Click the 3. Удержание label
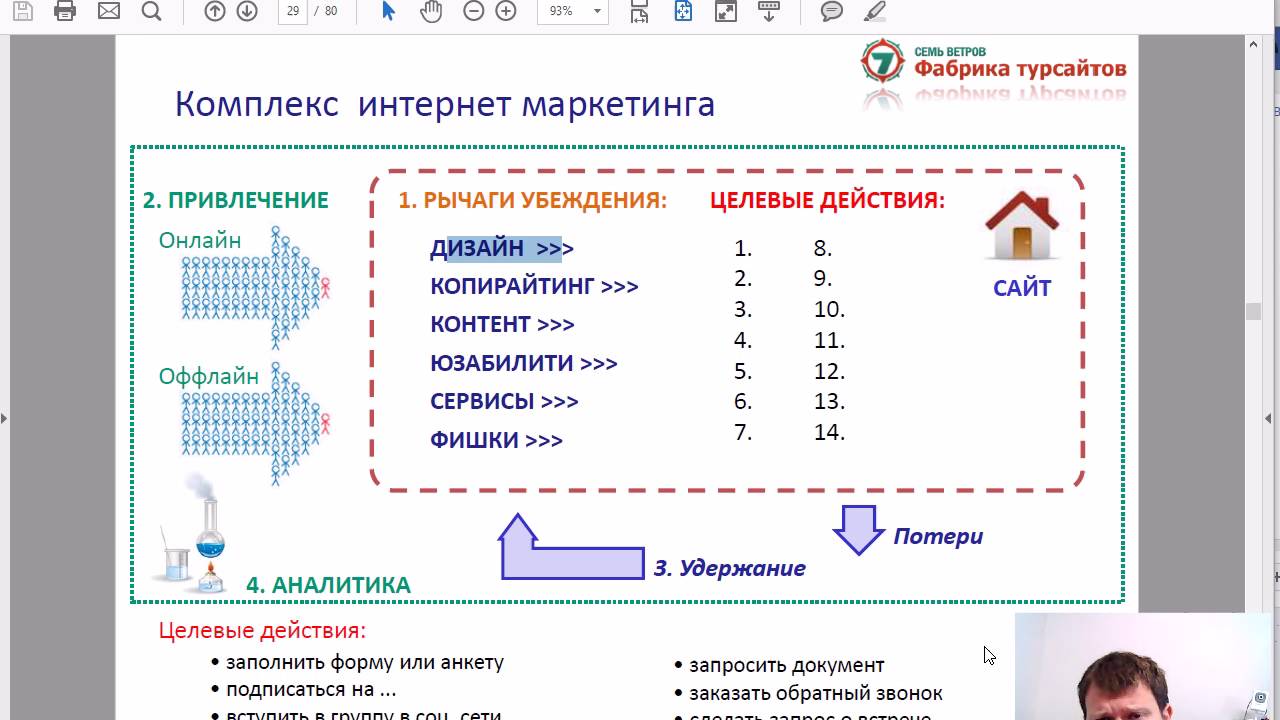The width and height of the screenshot is (1280, 720). point(729,568)
